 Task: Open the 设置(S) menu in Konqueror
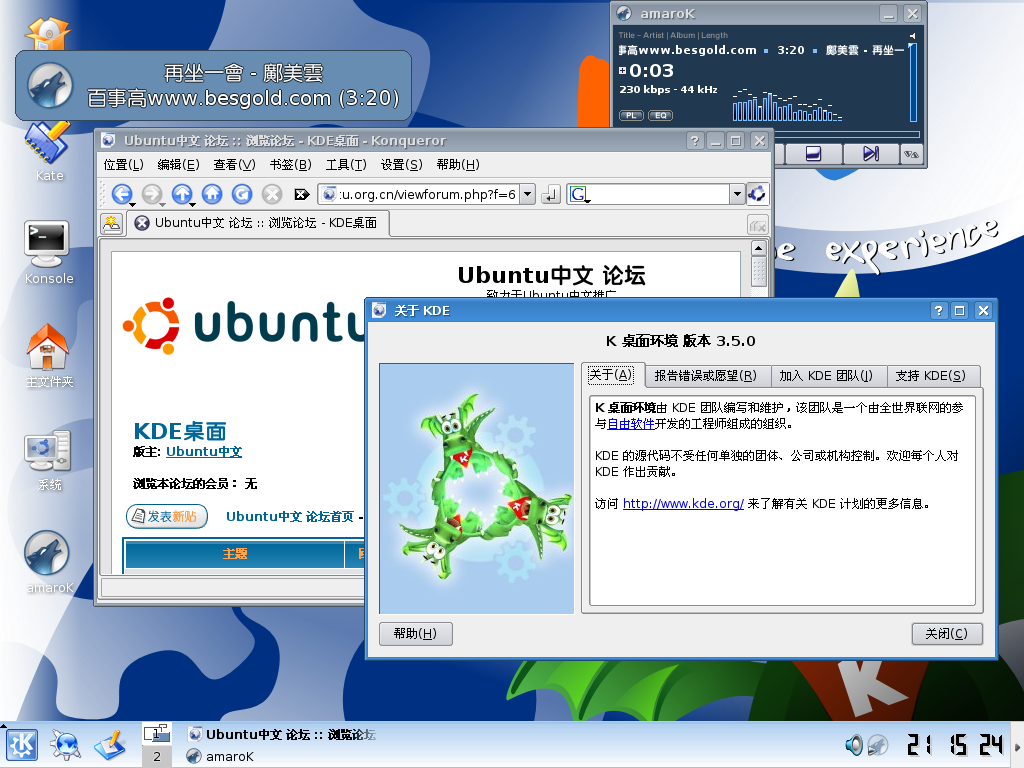[402, 165]
